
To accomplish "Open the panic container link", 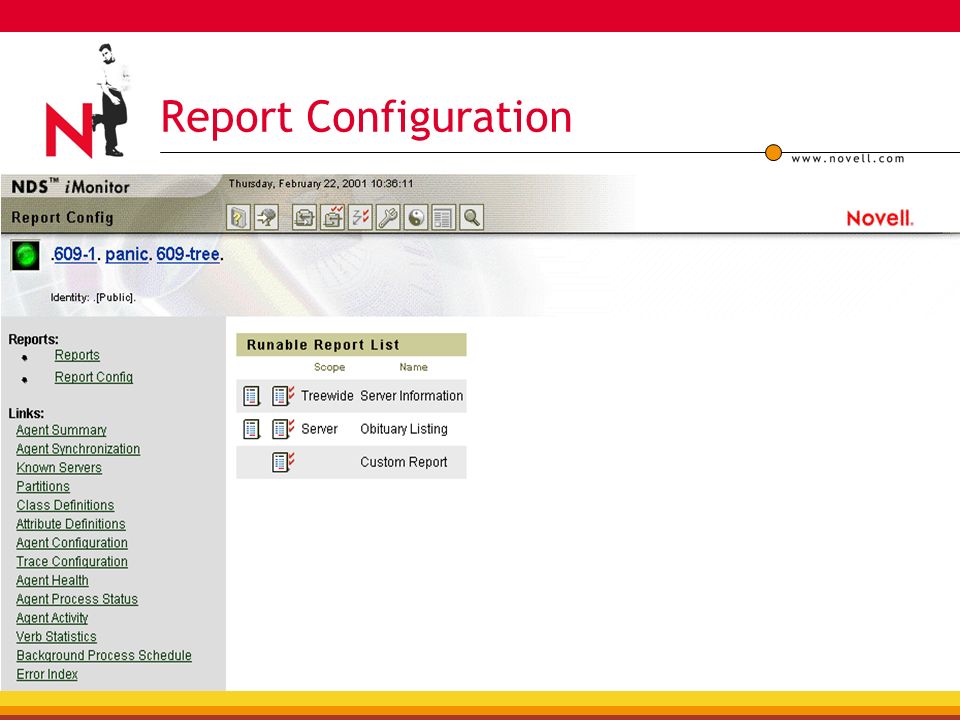I will 127,254.
